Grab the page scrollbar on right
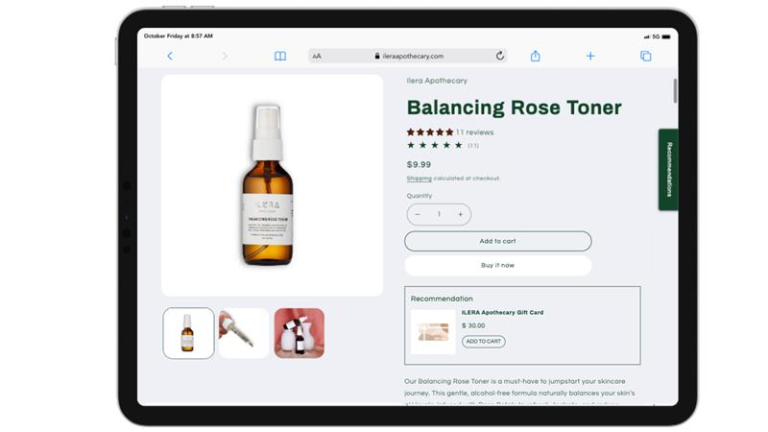Image resolution: width=768 pixels, height=432 pixels. (675, 91)
